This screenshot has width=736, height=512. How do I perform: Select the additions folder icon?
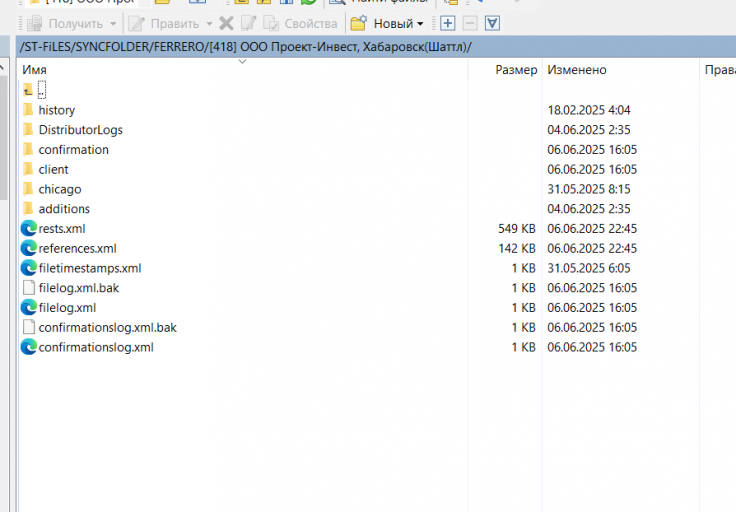28,208
